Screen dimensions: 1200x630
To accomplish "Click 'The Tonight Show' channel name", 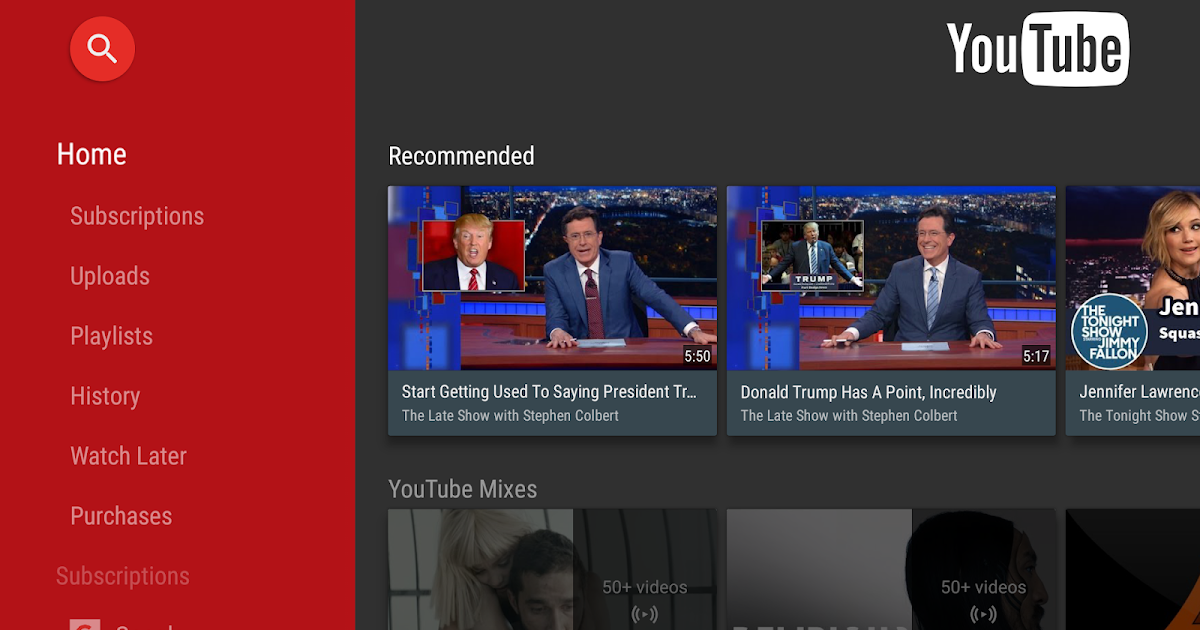I will click(1140, 415).
